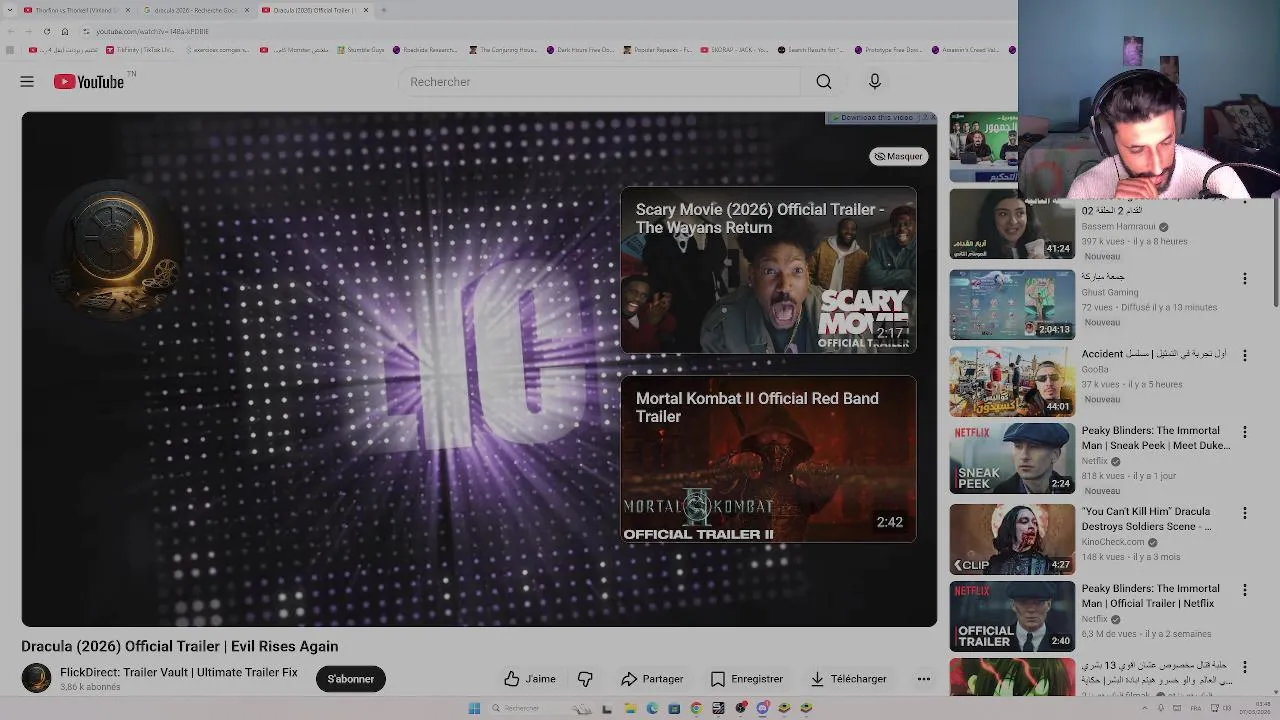Share the video via Partager
The height and width of the screenshot is (720, 1280).
point(652,679)
